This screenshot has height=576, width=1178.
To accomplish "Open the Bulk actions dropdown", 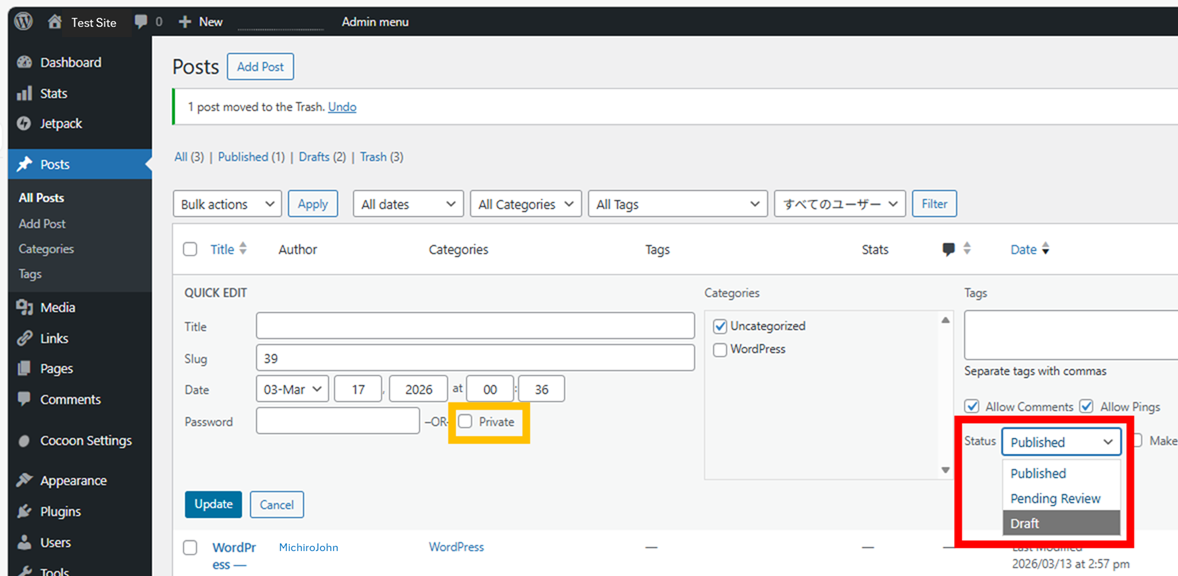I will point(227,204).
